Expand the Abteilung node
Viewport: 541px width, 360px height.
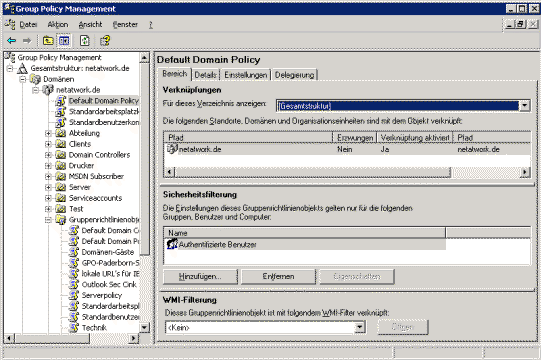(48, 133)
